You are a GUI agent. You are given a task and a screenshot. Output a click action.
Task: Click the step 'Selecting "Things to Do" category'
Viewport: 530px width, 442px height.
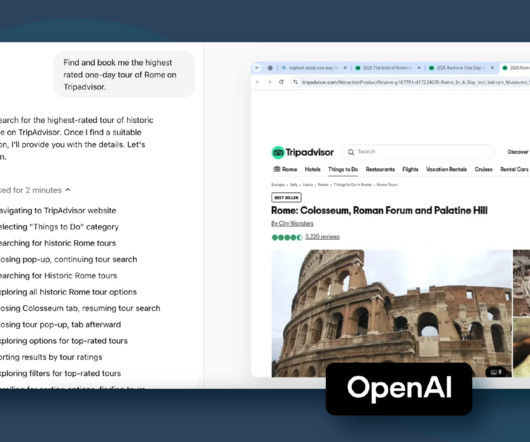(x=59, y=227)
